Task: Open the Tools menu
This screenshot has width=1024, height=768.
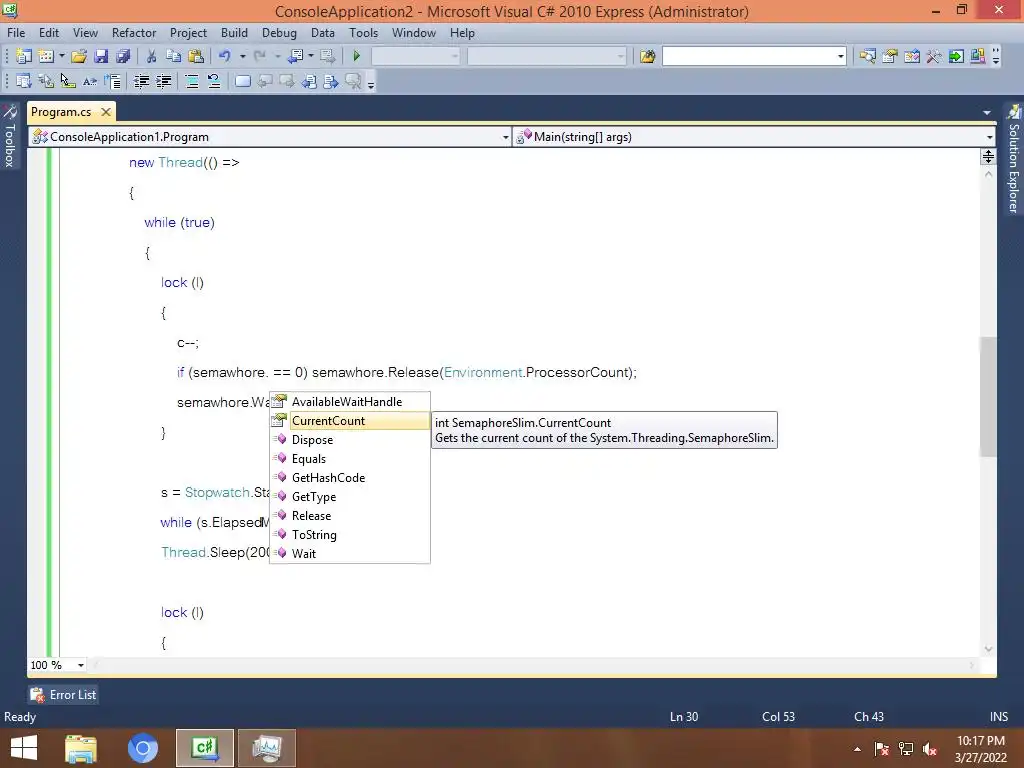Action: (363, 33)
